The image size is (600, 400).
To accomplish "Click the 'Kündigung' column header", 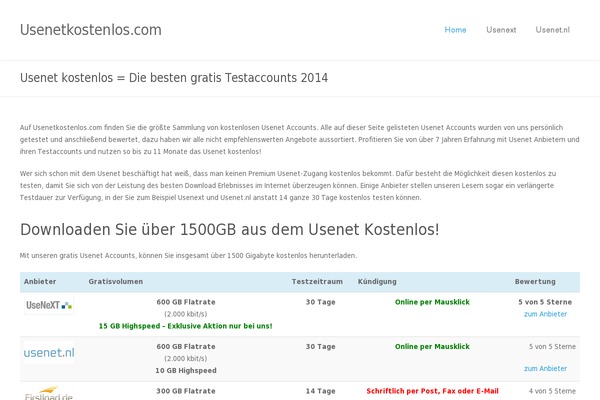I will tap(377, 281).
